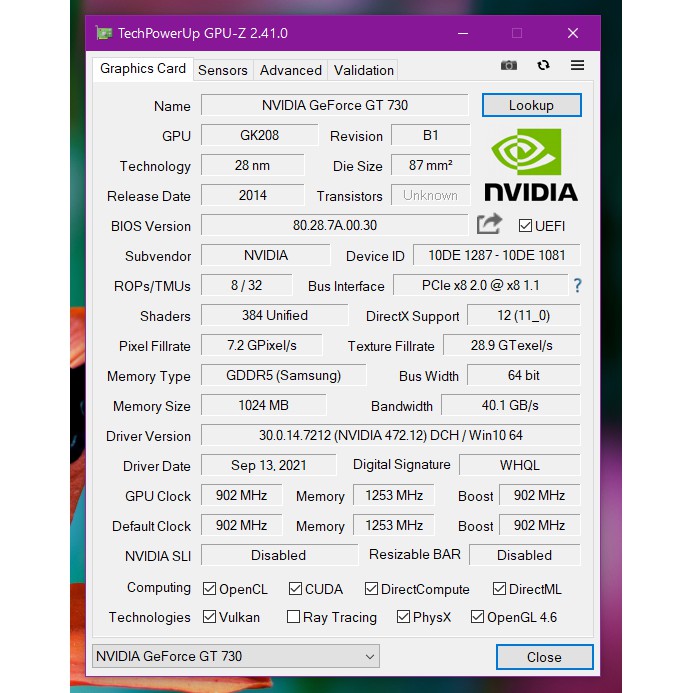The image size is (693, 693).
Task: Click the NVIDIA logo image
Action: click(x=531, y=165)
